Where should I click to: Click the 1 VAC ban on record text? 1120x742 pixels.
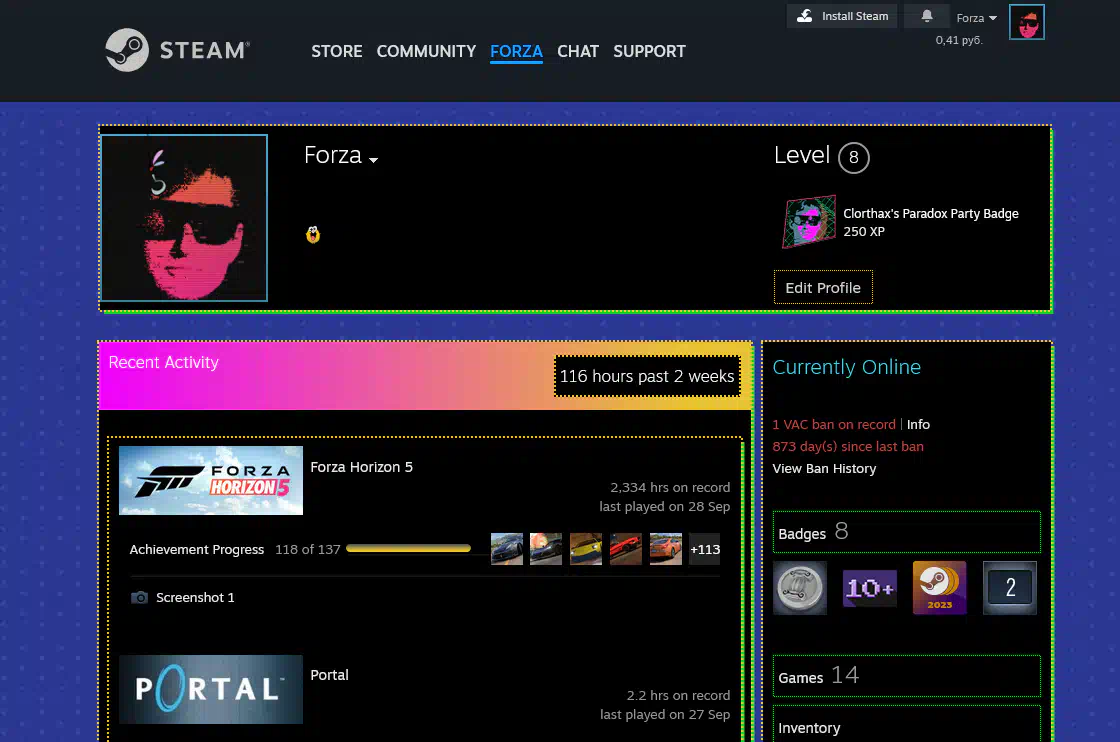click(x=834, y=424)
